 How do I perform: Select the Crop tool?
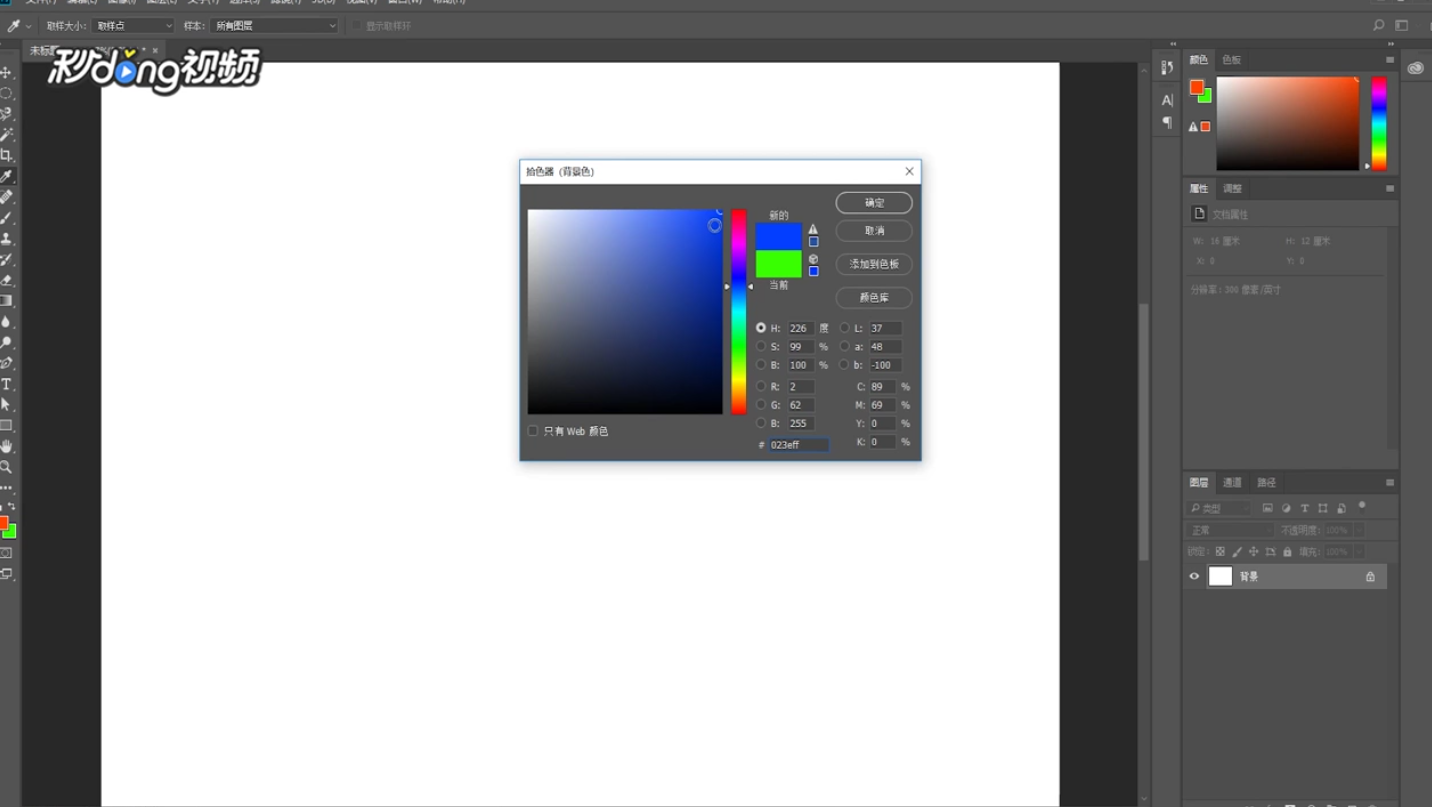6,156
